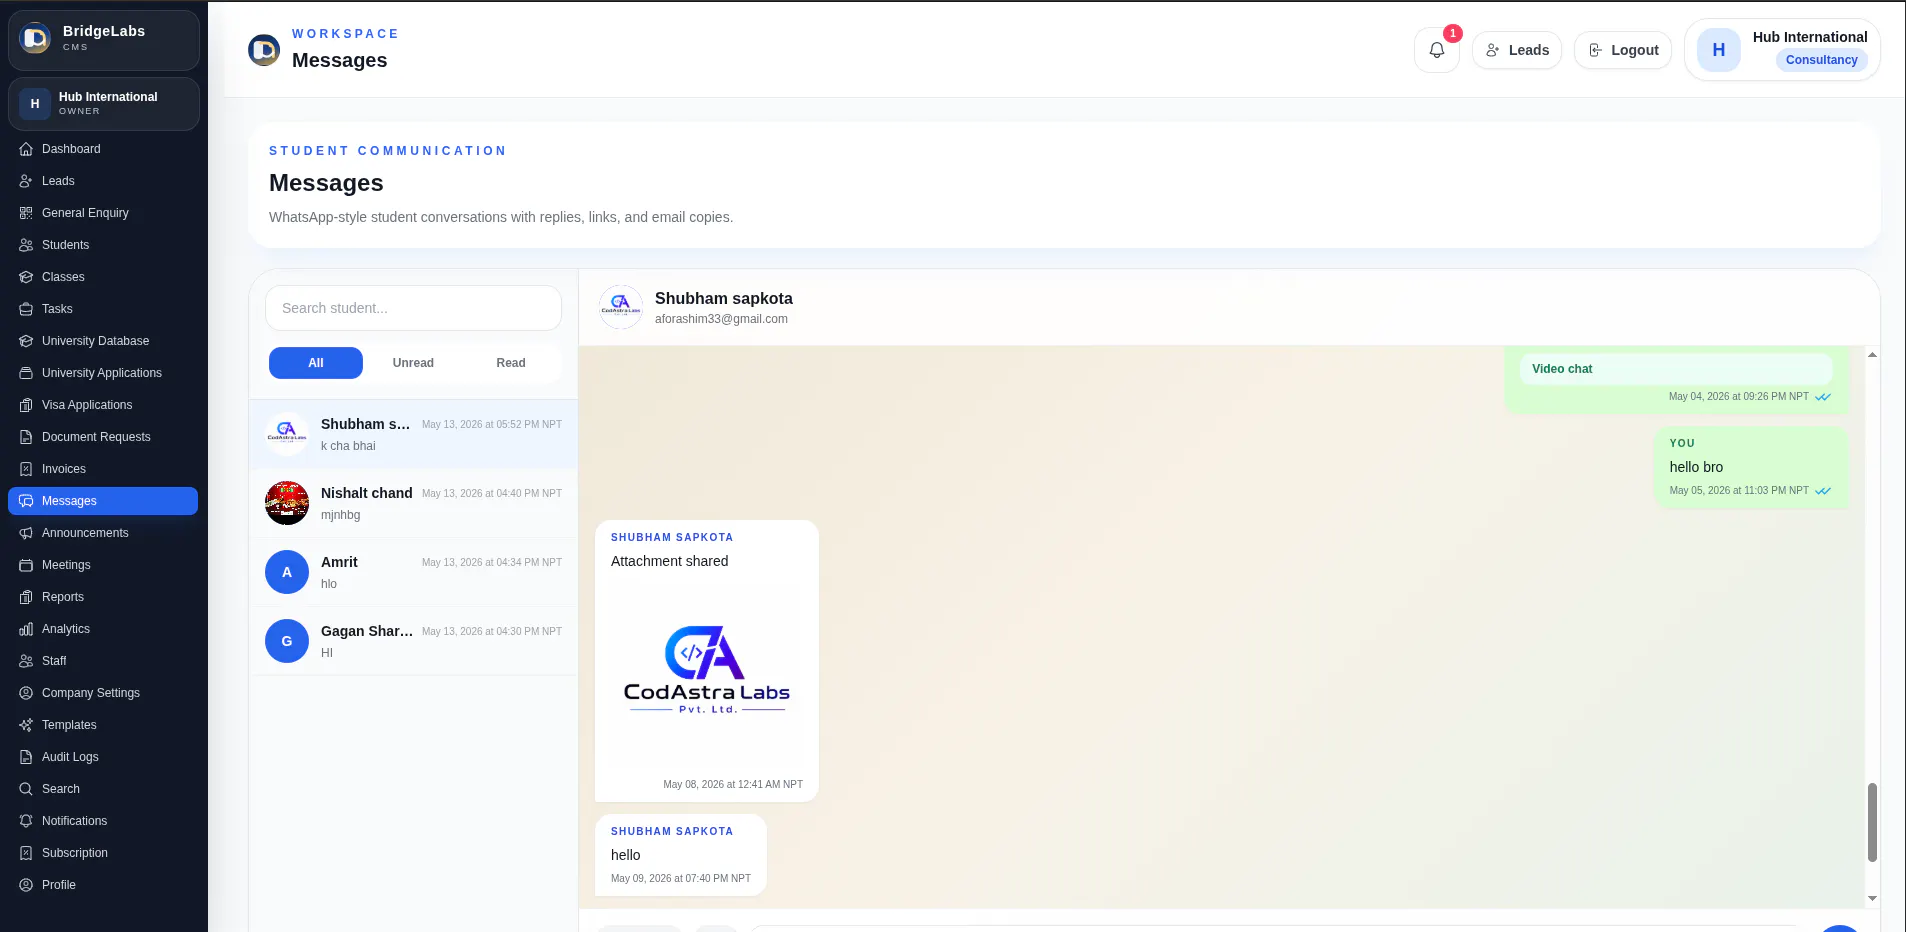Viewport: 1906px width, 932px height.
Task: Open Profile in sidebar
Action: click(103, 885)
